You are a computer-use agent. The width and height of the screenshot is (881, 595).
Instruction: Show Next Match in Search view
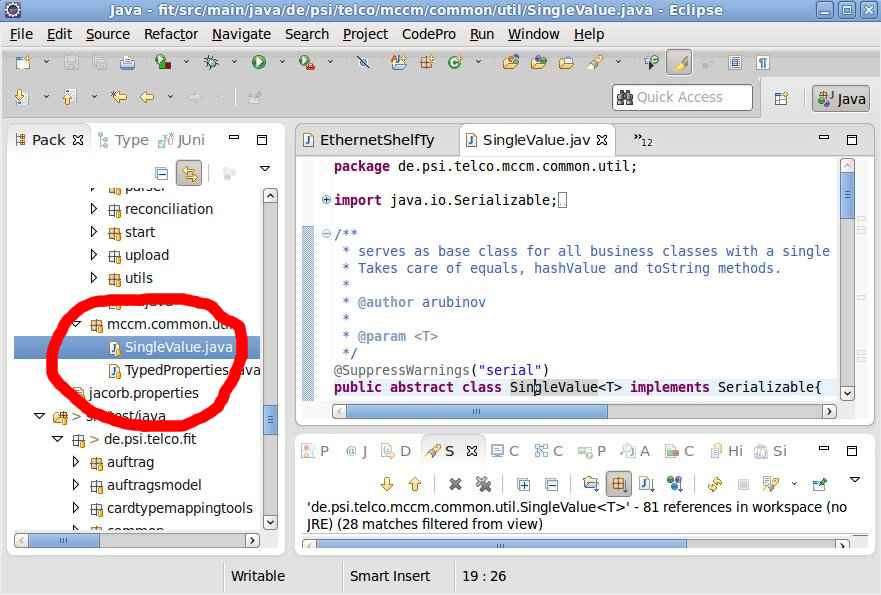[x=387, y=484]
